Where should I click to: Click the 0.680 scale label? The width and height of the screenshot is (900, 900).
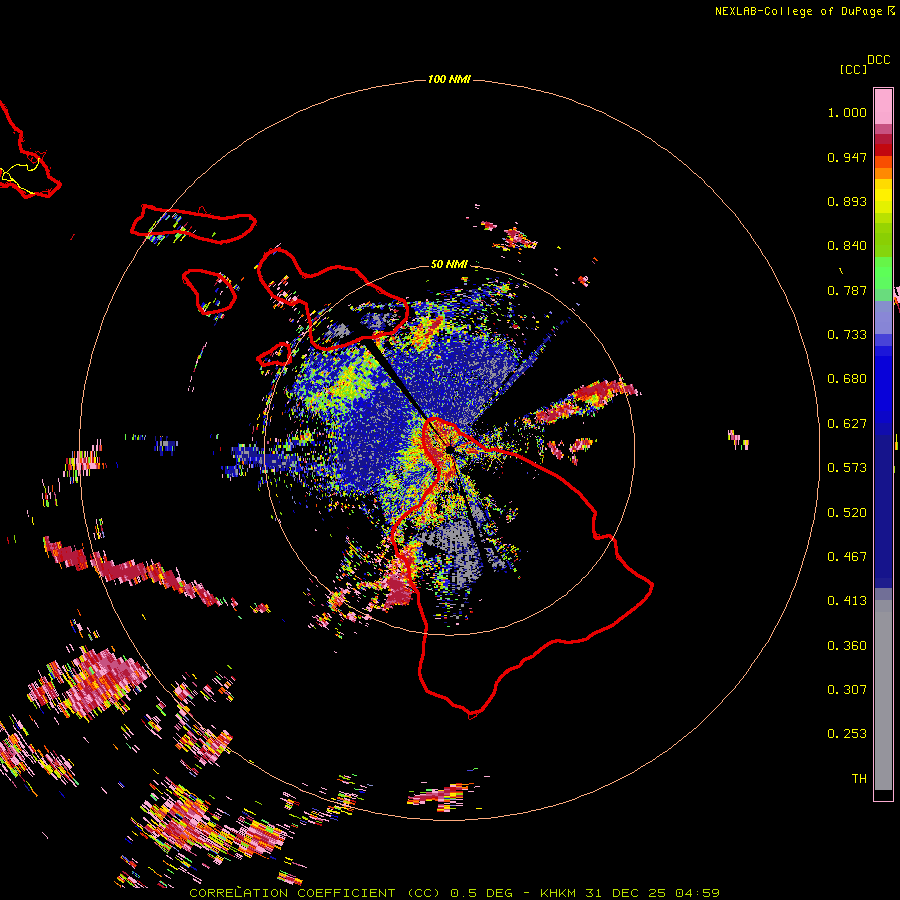[x=847, y=379]
